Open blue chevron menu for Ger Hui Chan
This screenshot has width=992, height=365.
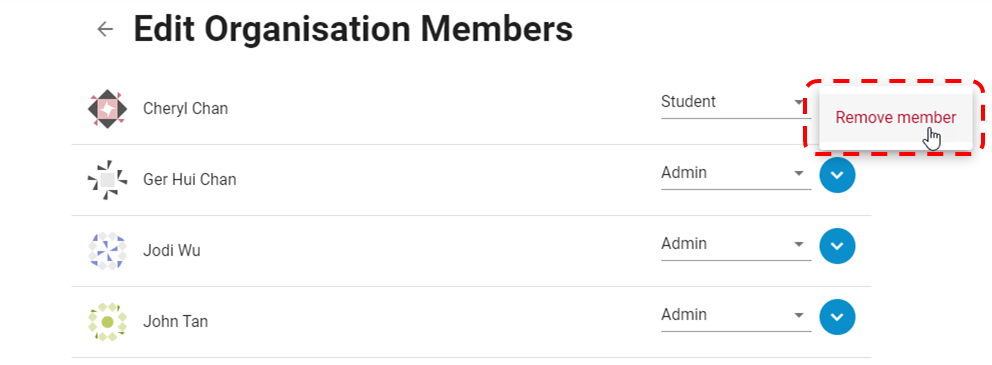coord(837,175)
